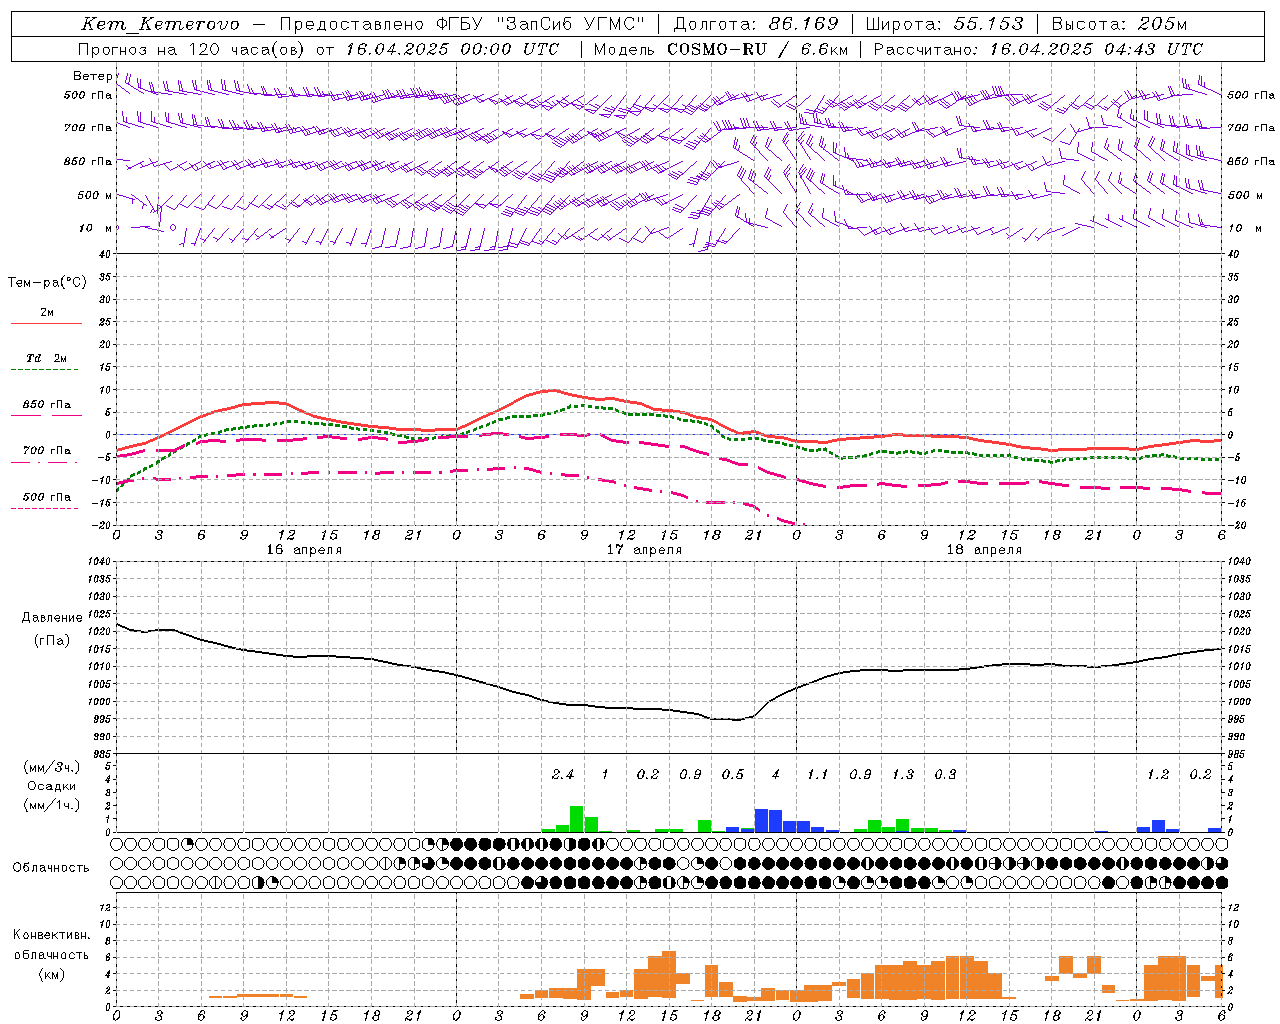Click the (мм/1ч.) precipitation unit label
Screen dimensions: 1280x1024
(x=51, y=805)
